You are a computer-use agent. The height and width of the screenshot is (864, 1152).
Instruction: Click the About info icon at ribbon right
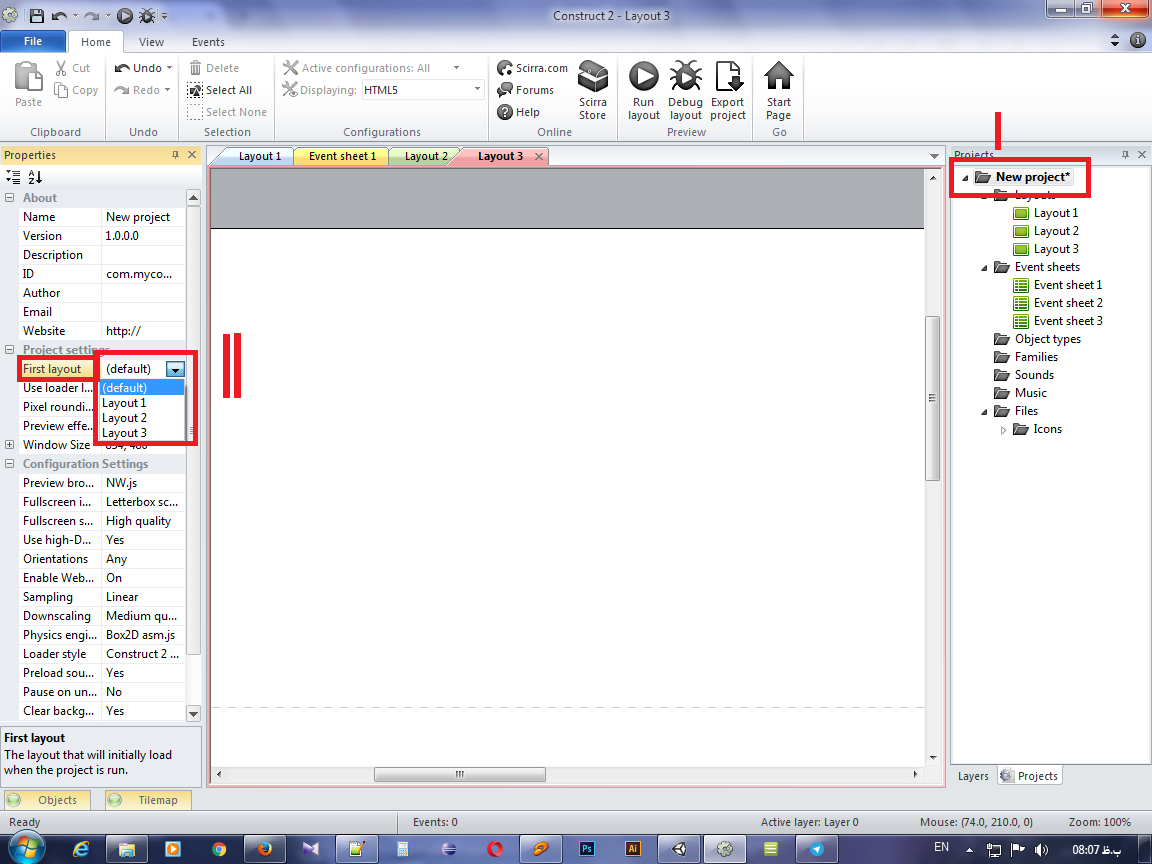[x=1137, y=40]
